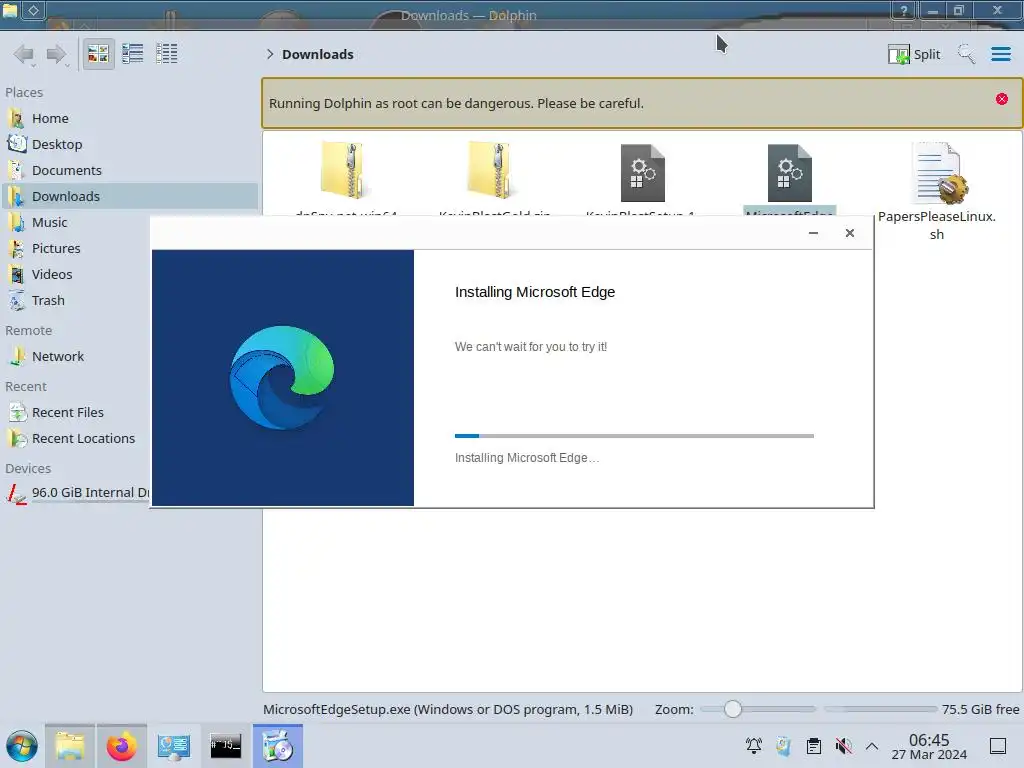Image resolution: width=1024 pixels, height=768 pixels.
Task: Click the installer disc taskbar entry
Action: point(278,746)
